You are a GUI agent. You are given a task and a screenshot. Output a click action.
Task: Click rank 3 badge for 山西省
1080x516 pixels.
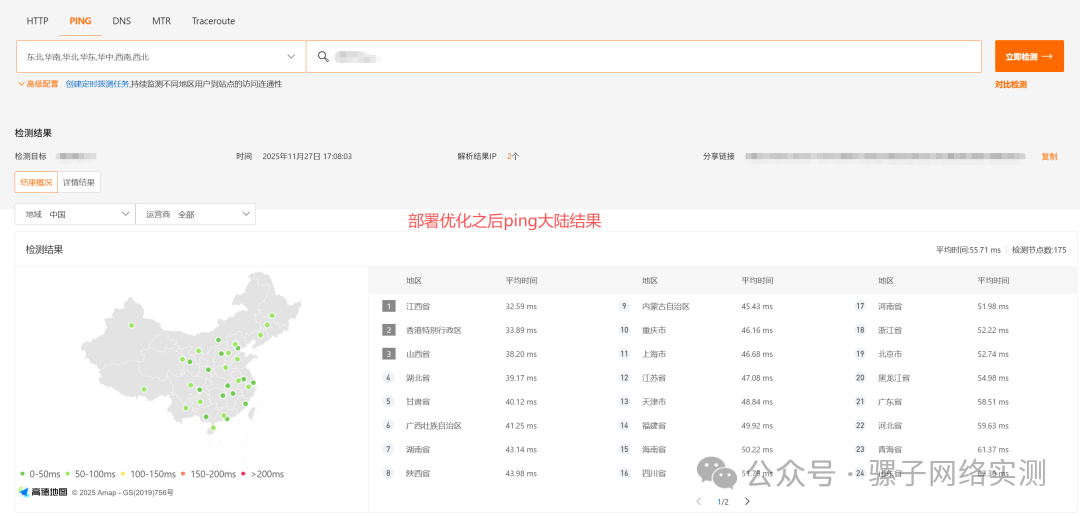(388, 353)
